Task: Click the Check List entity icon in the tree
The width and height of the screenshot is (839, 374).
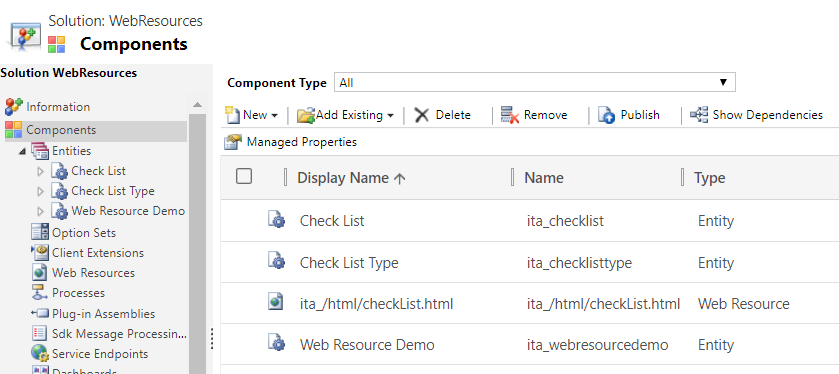Action: click(x=59, y=172)
